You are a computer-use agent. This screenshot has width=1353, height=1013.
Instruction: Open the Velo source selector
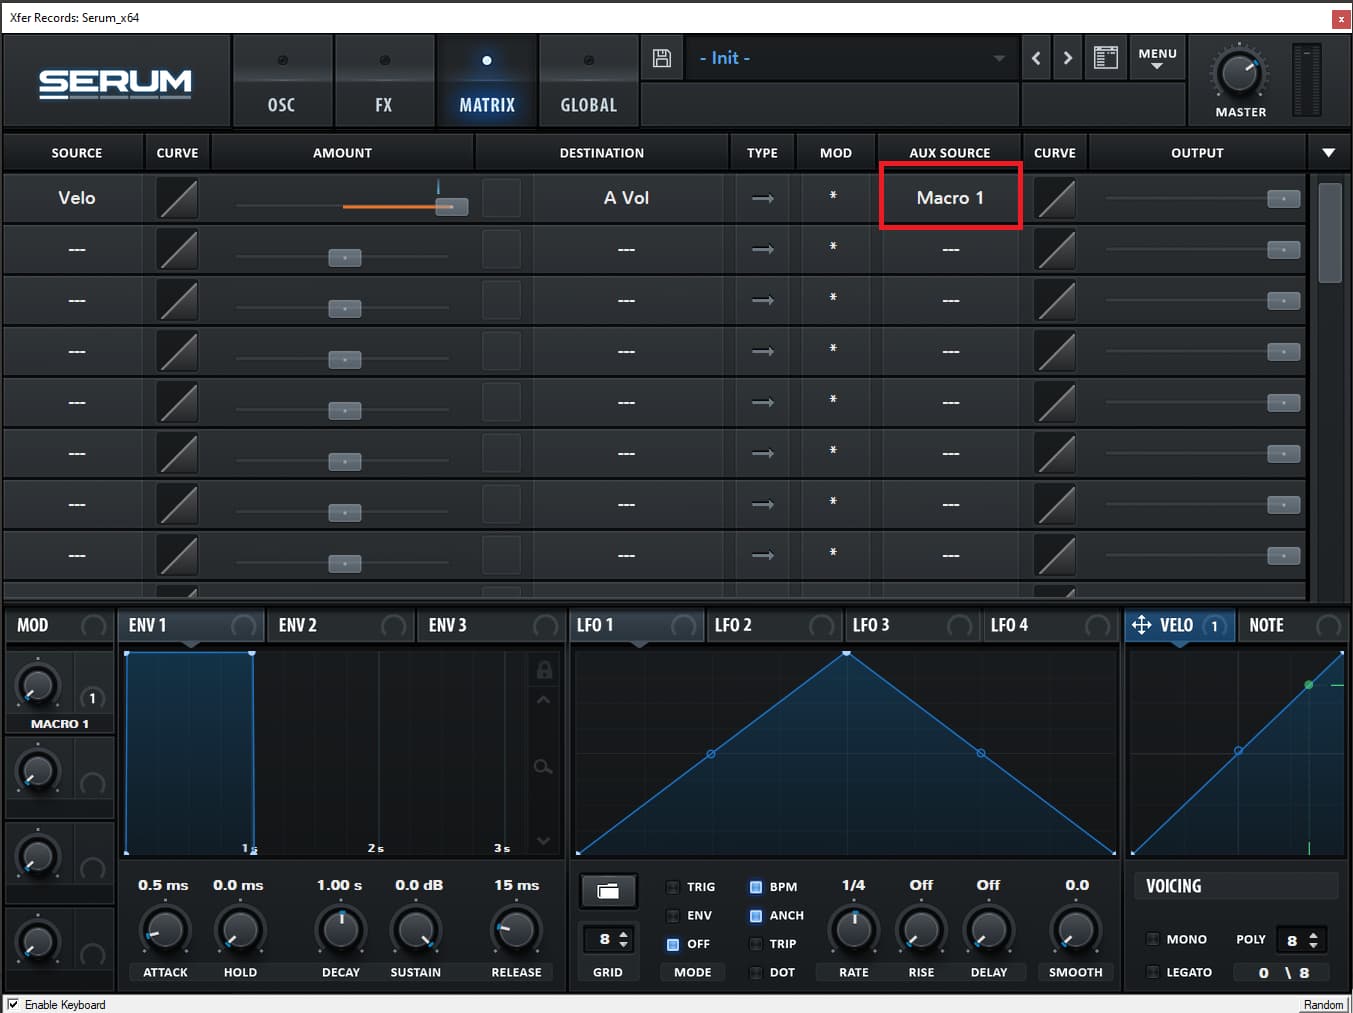coord(76,198)
